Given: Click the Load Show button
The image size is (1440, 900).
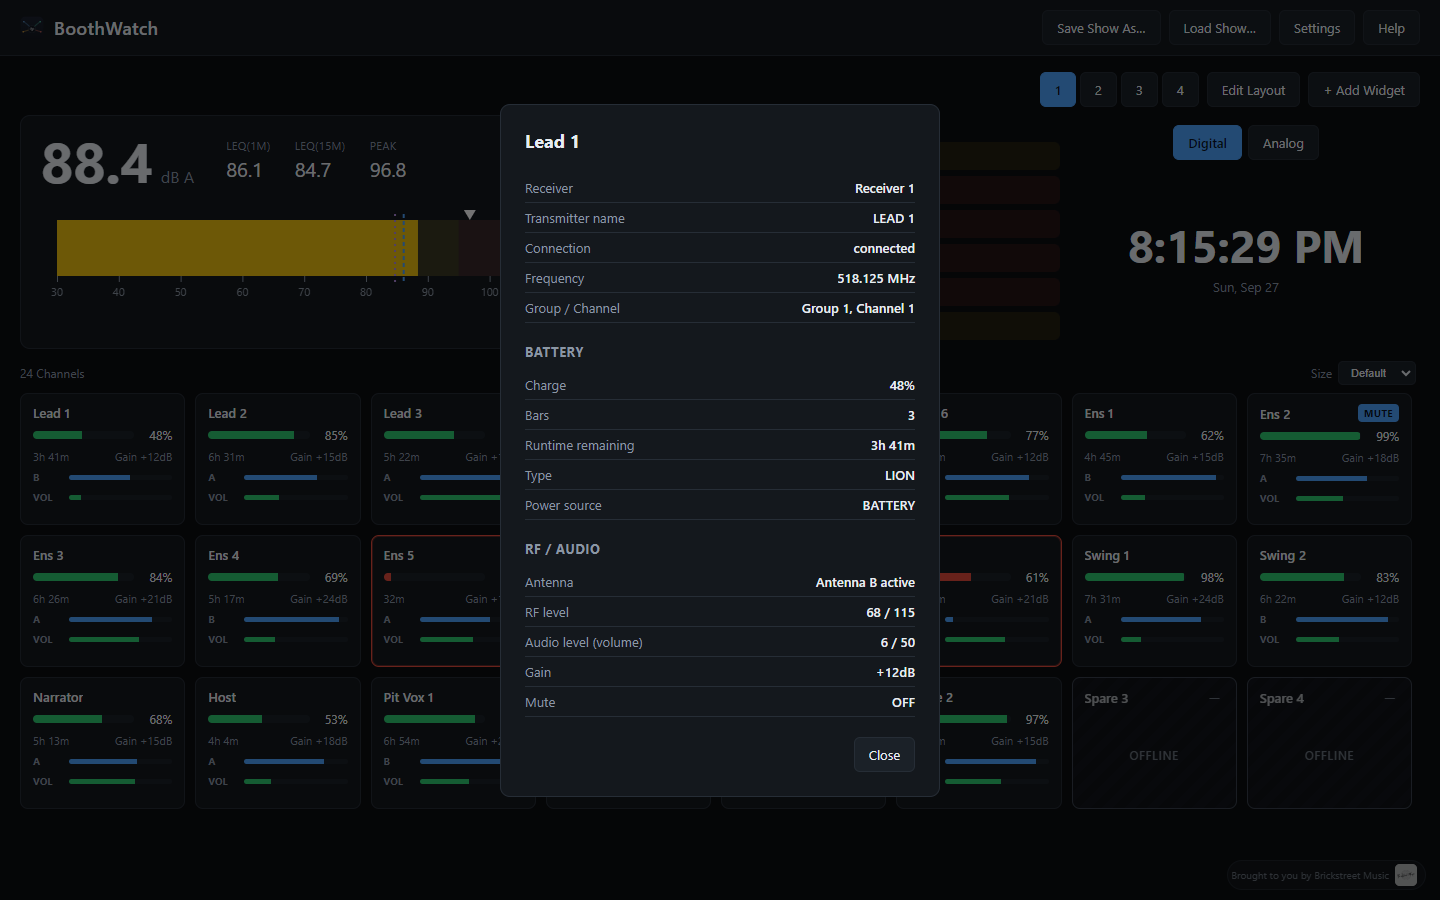Looking at the screenshot, I should tap(1219, 28).
